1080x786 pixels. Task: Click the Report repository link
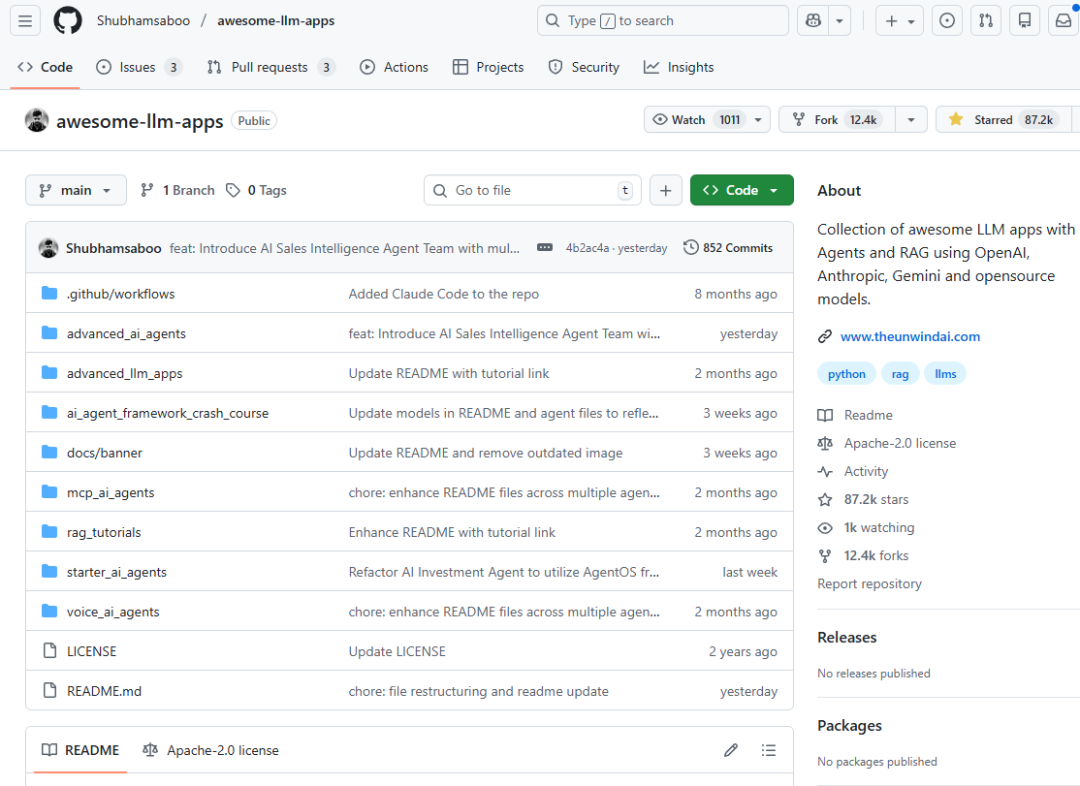click(869, 583)
